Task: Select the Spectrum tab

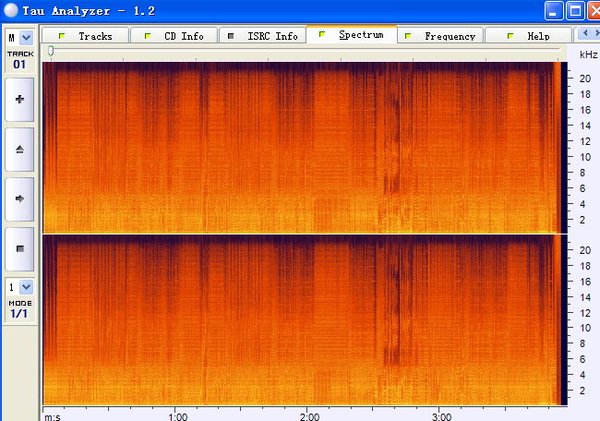Action: (352, 34)
